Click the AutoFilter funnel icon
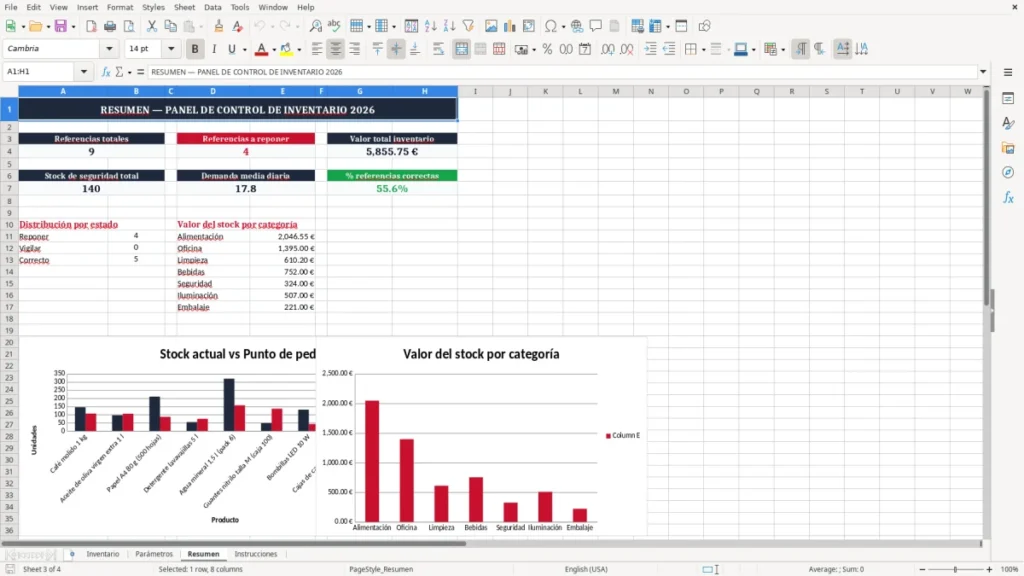 [x=468, y=26]
